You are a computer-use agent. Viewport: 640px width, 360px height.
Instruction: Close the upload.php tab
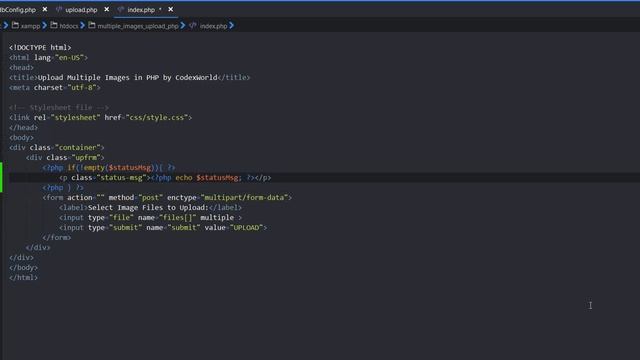point(107,9)
